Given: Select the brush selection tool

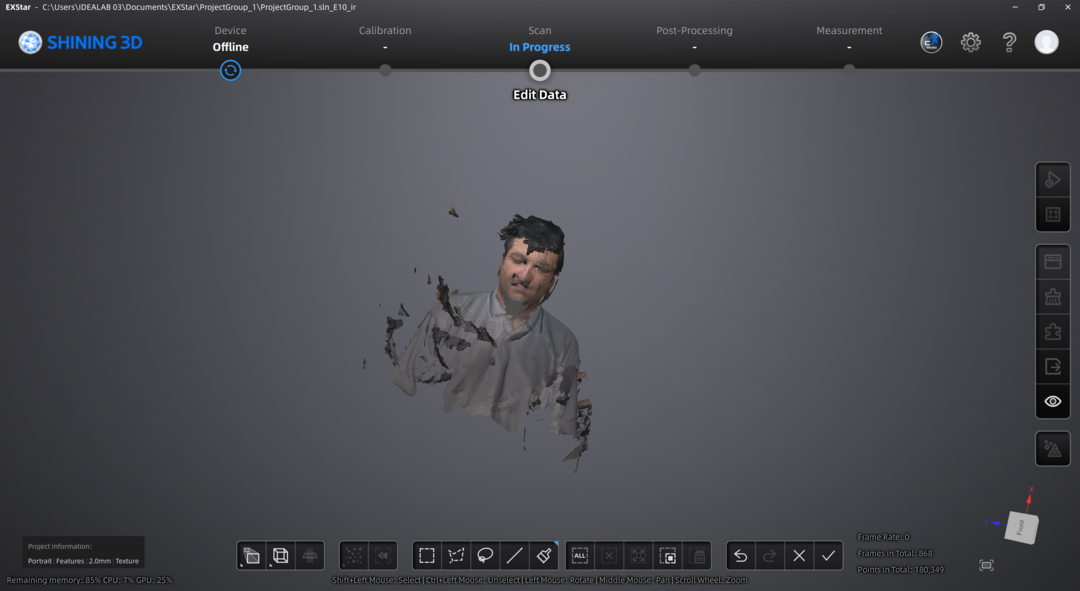Looking at the screenshot, I should (x=543, y=555).
